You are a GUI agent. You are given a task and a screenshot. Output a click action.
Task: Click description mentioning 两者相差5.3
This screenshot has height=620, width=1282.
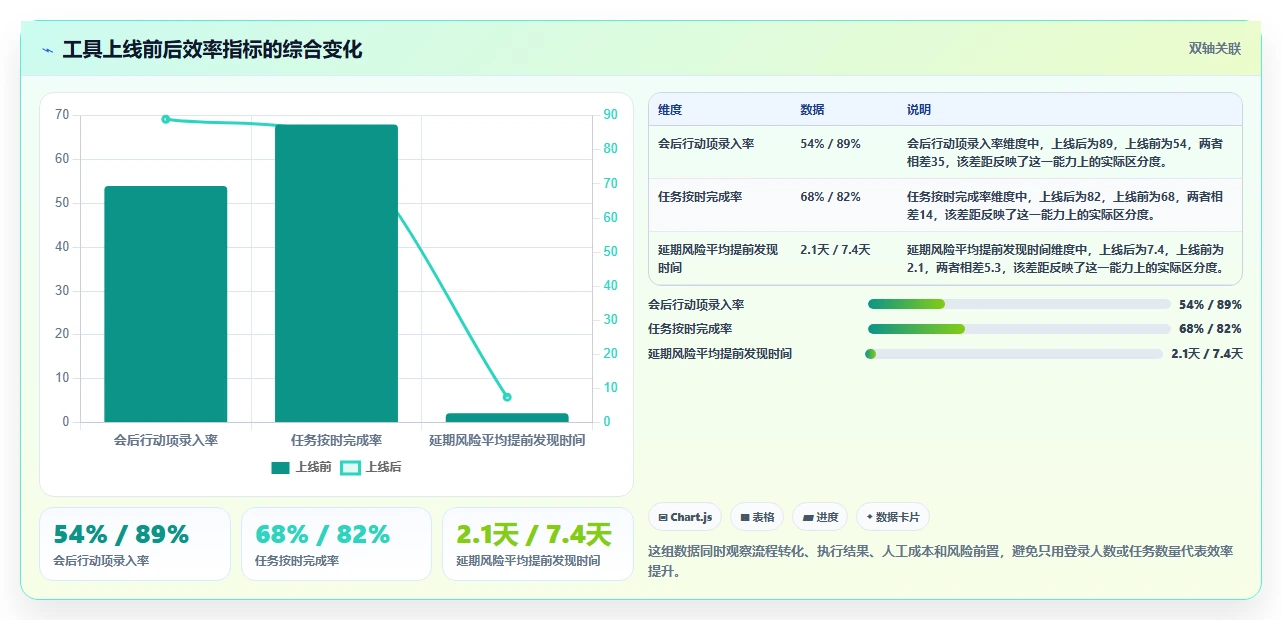tap(1065, 259)
